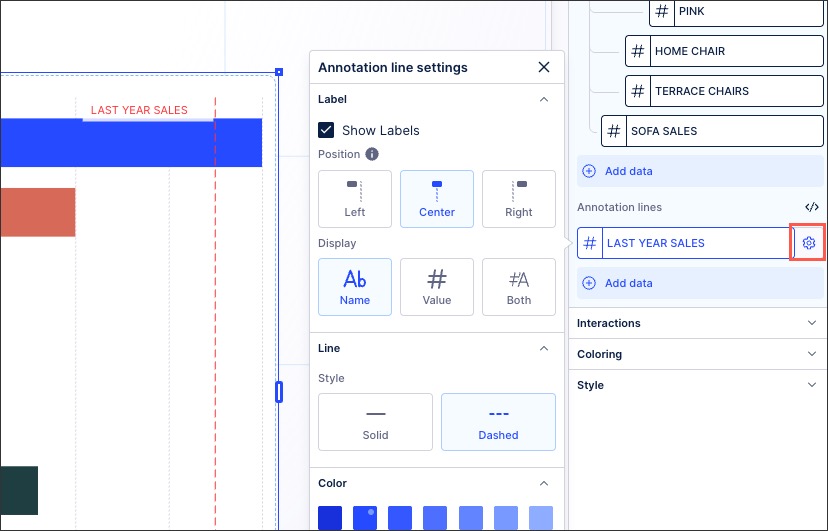This screenshot has height=531, width=828.
Task: Close the Annotation line settings panel
Action: click(x=544, y=67)
